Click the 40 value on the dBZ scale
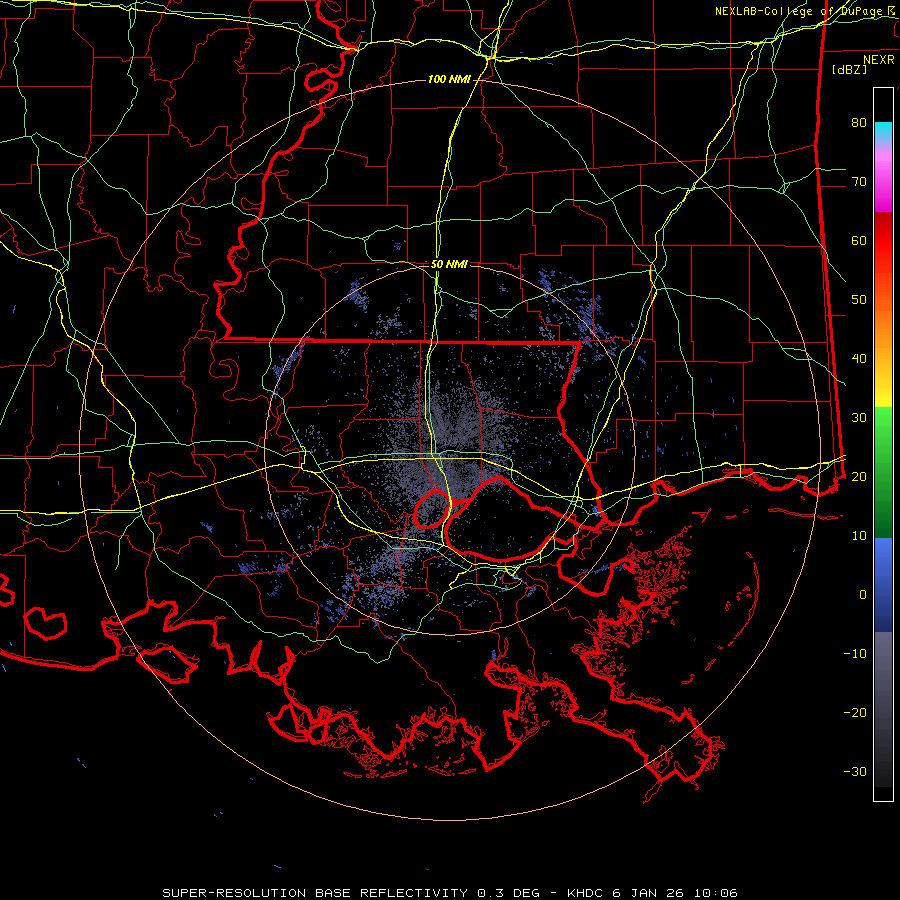The image size is (900, 900). pos(859,359)
